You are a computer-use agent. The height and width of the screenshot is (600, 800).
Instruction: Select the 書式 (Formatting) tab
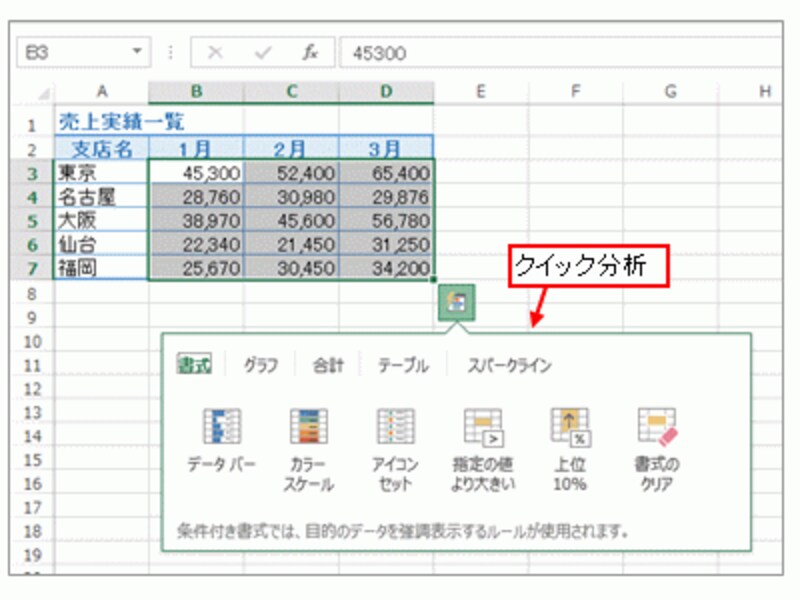coord(194,364)
